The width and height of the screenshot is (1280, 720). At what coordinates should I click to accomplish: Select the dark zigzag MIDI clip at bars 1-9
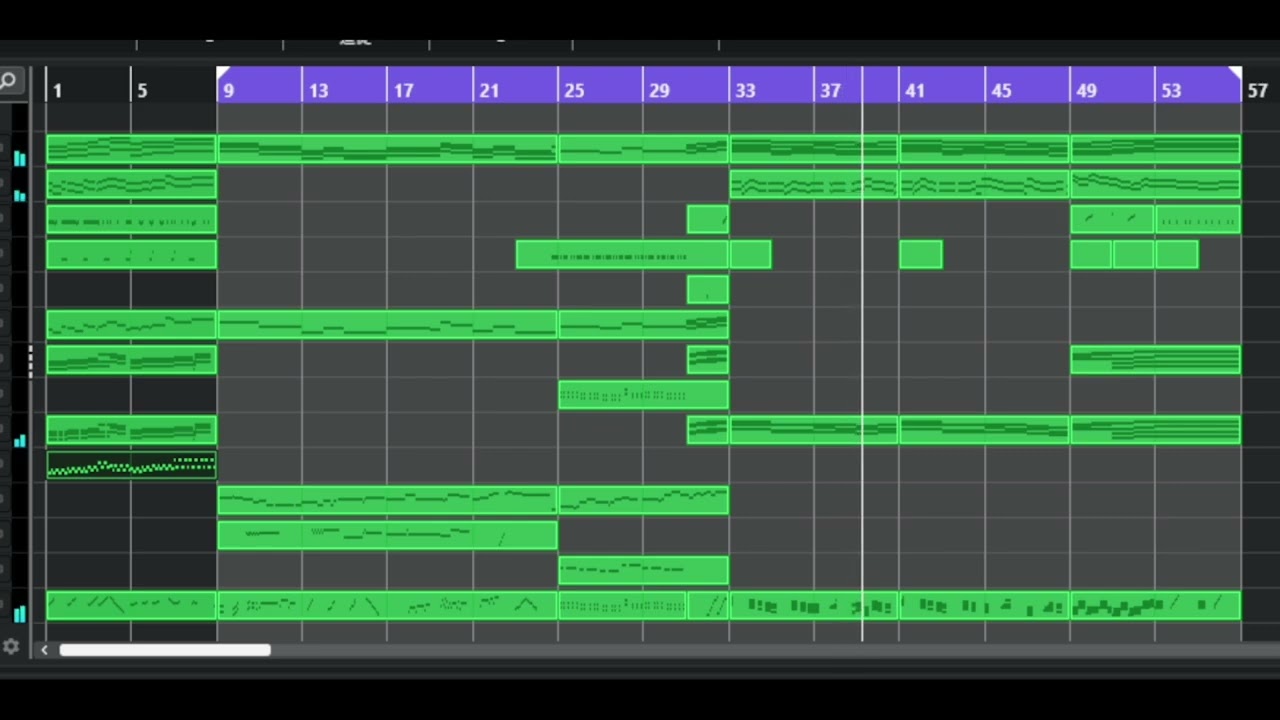tap(131, 465)
